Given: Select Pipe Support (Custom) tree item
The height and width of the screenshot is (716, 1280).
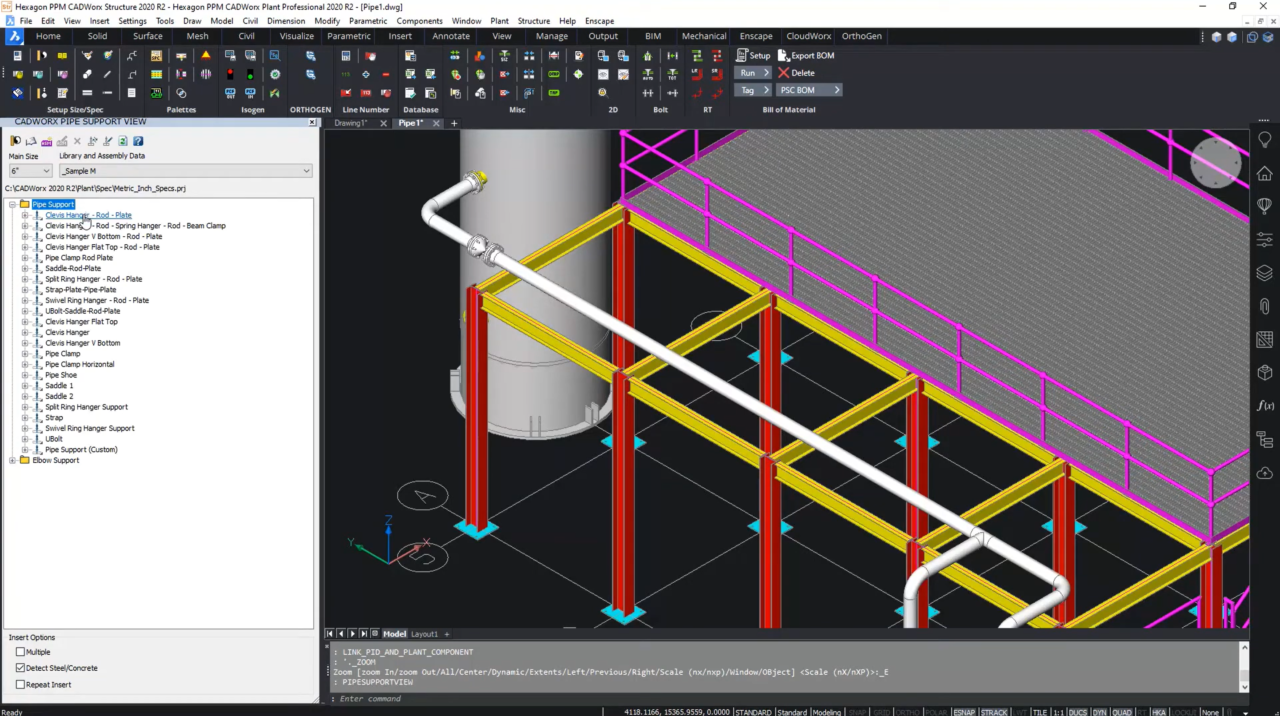Looking at the screenshot, I should coord(81,450).
